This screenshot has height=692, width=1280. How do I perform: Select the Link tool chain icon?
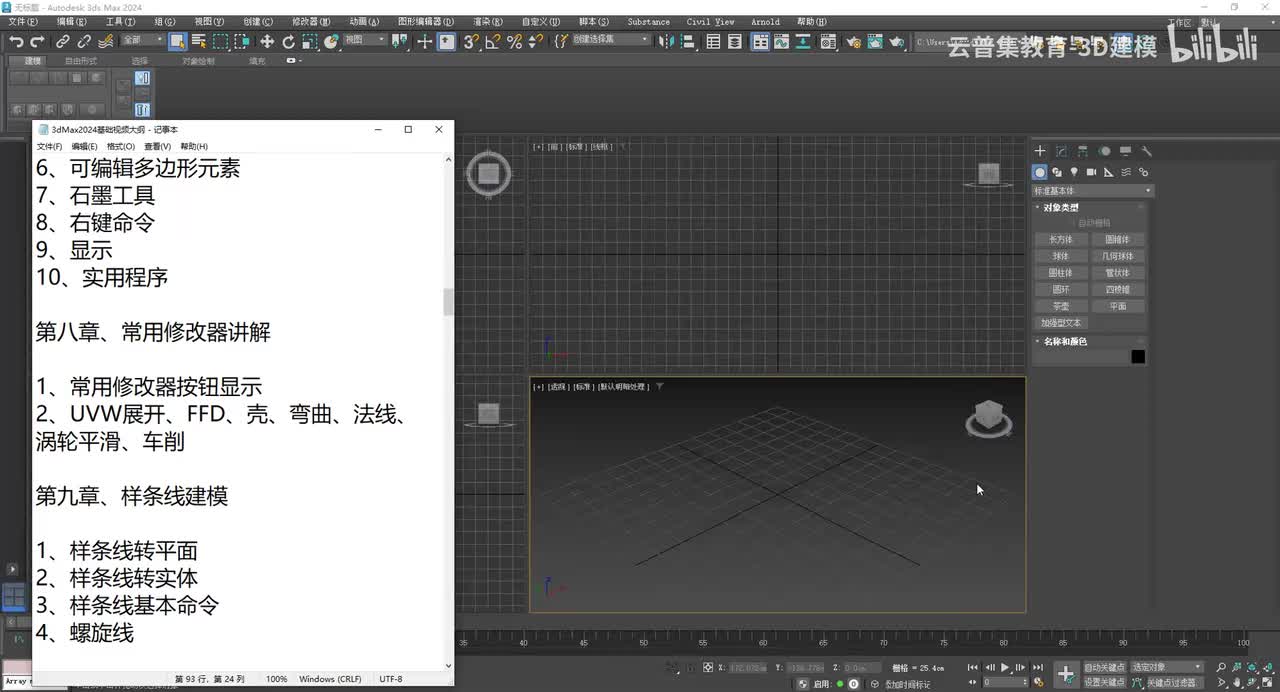[x=63, y=41]
